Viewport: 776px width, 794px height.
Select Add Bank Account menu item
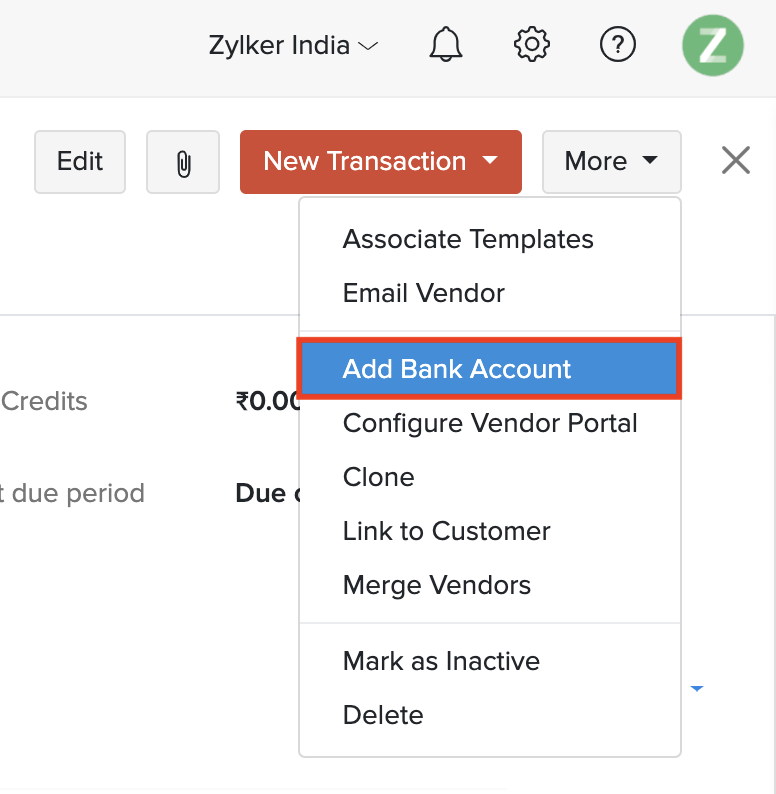(457, 370)
